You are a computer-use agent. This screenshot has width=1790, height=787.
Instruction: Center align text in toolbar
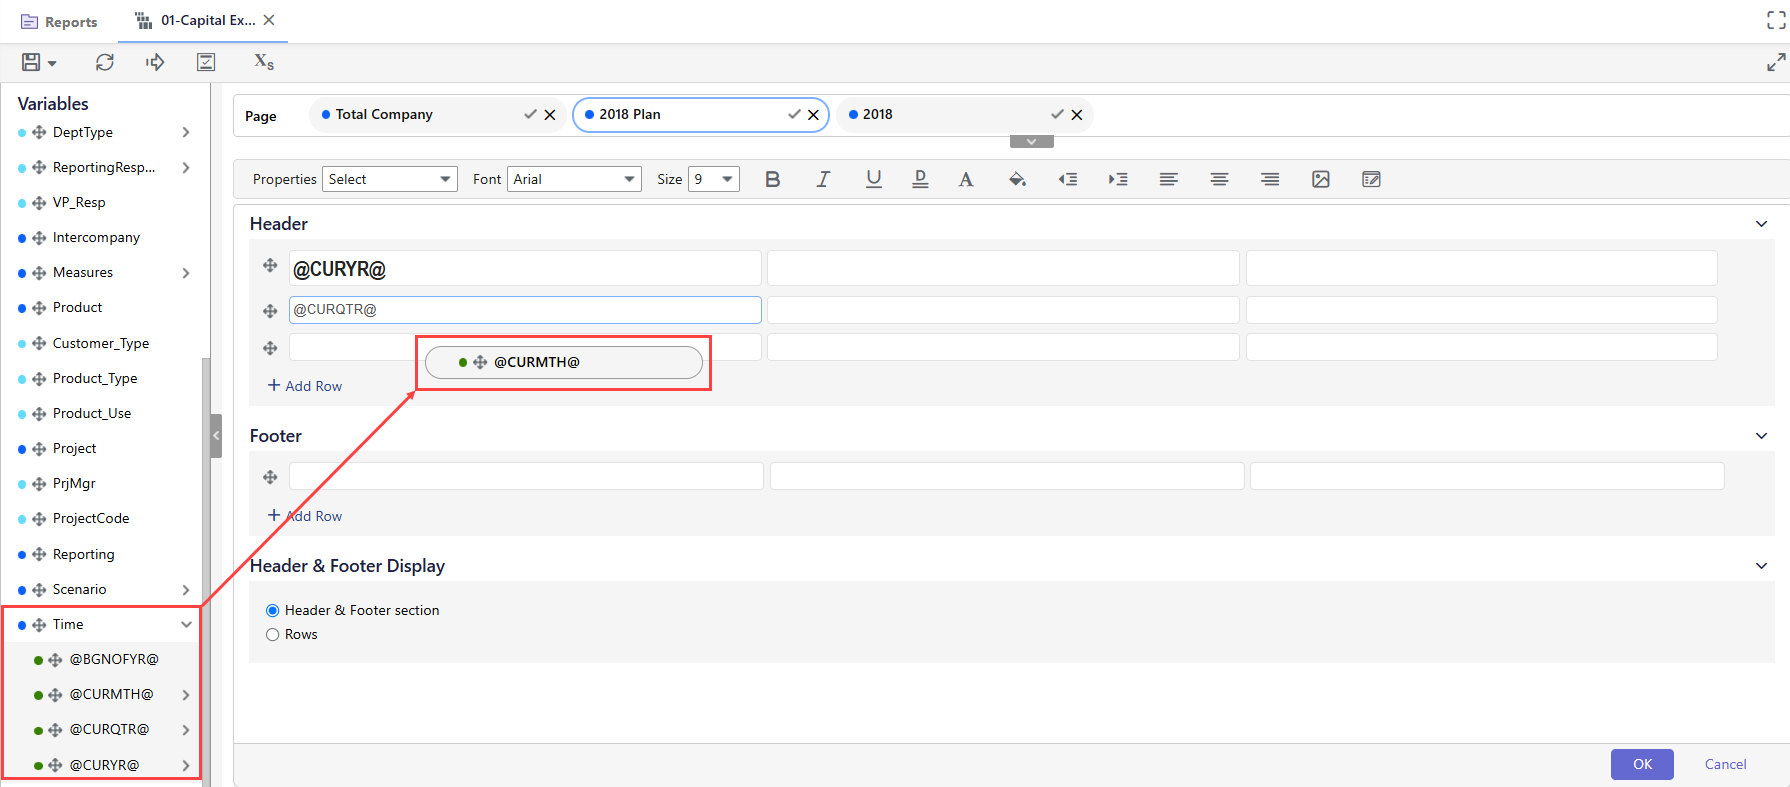1219,179
